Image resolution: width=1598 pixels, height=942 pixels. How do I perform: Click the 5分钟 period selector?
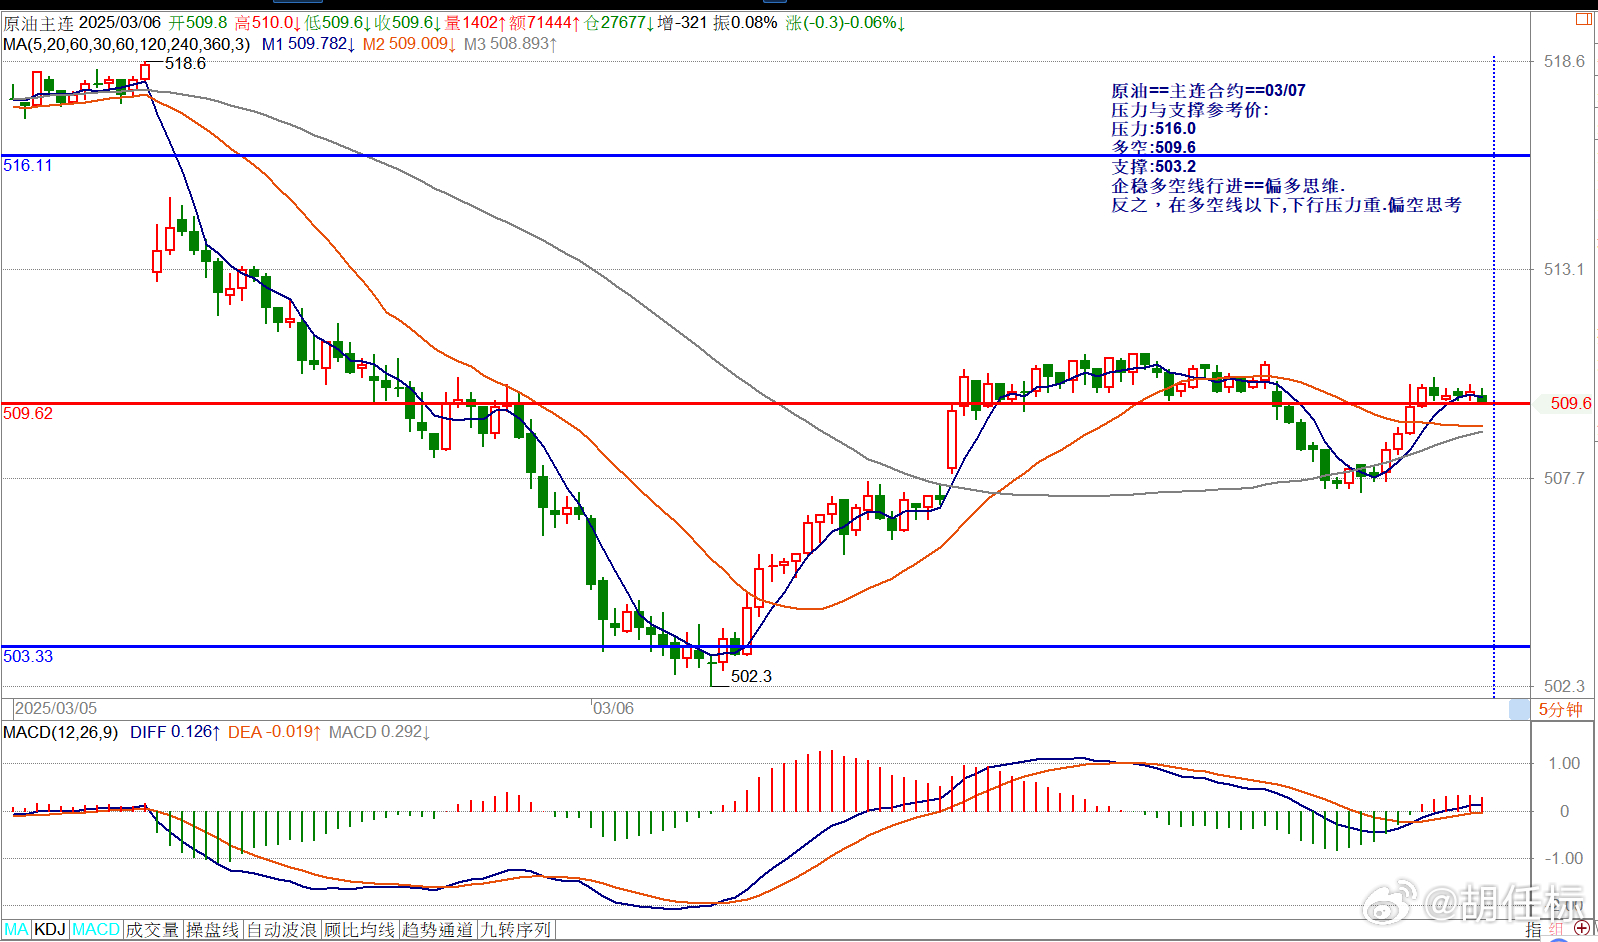click(1560, 709)
